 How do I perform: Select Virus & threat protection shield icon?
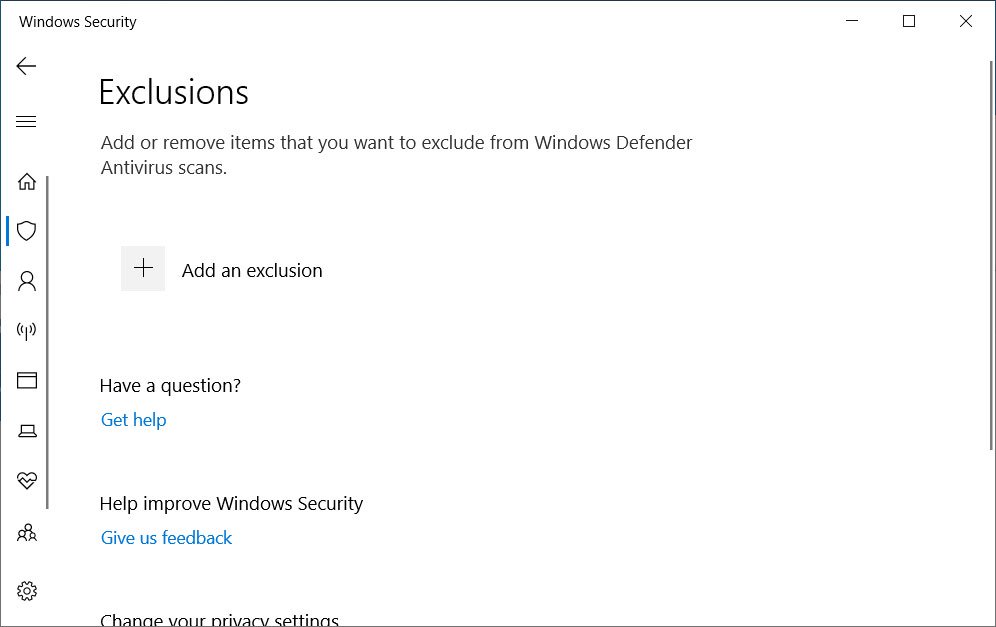point(27,231)
